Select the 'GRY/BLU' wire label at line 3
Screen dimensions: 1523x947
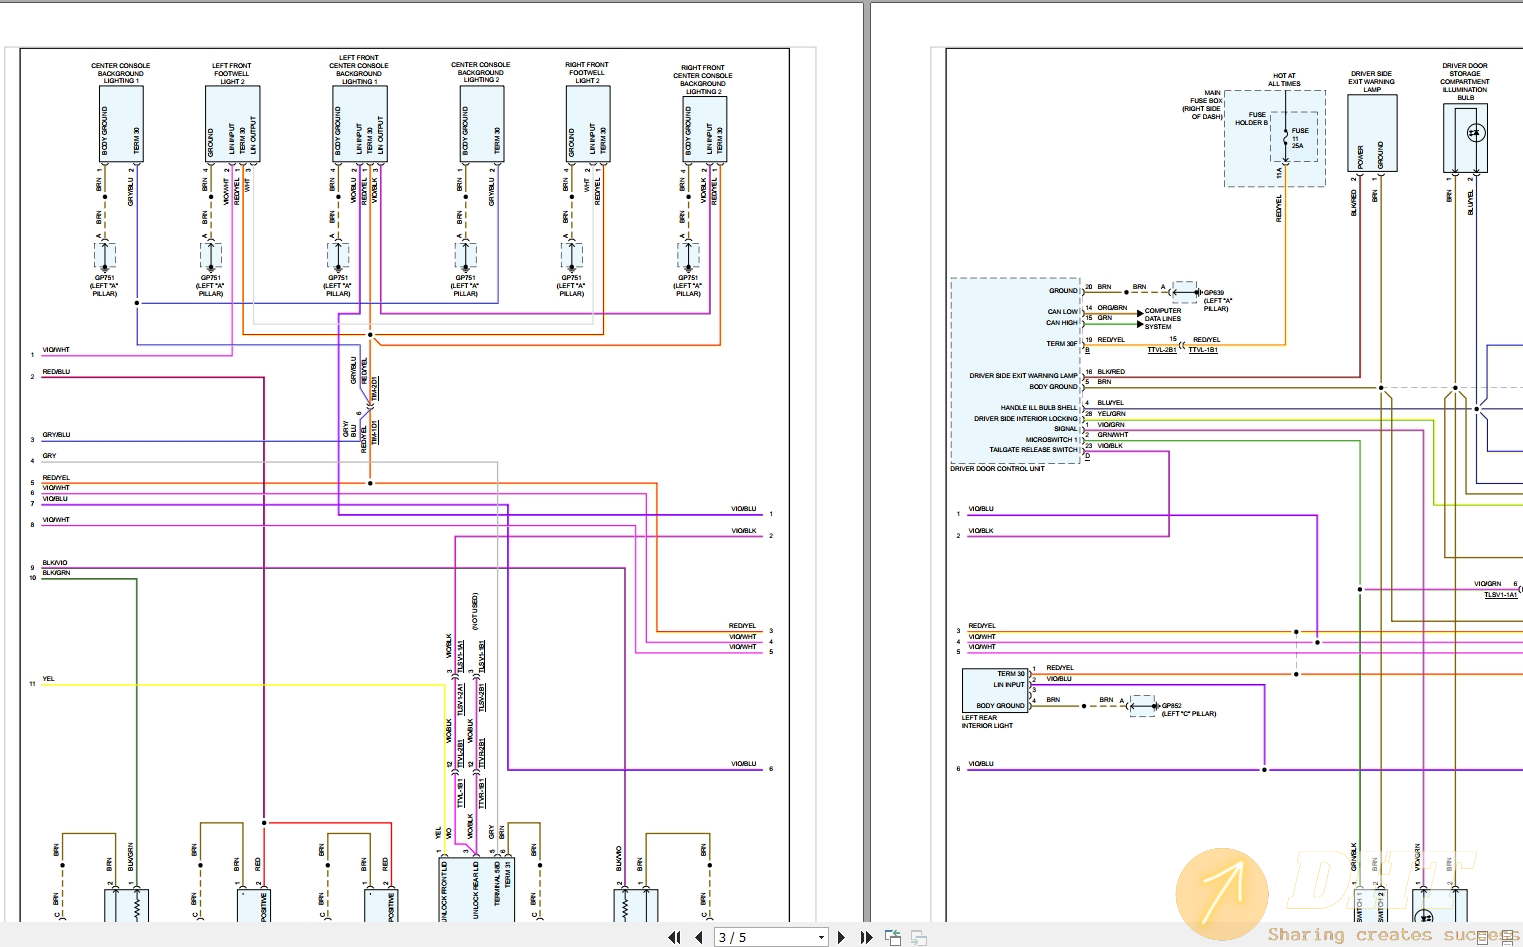coord(56,434)
